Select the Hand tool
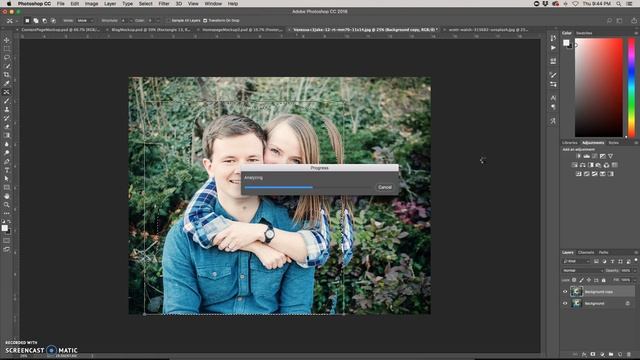 pyautogui.click(x=7, y=196)
